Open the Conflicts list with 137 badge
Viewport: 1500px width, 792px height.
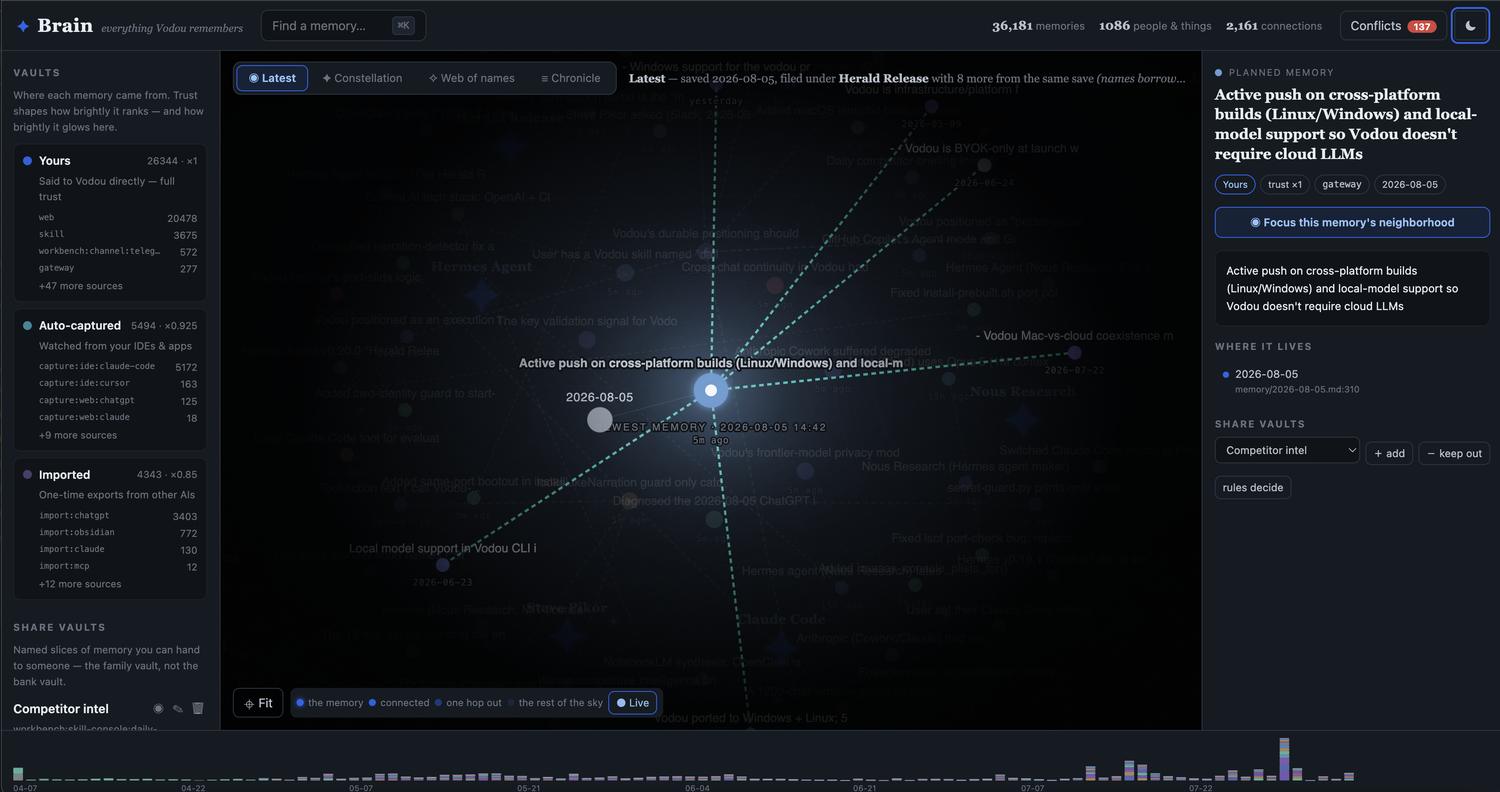click(x=1393, y=26)
